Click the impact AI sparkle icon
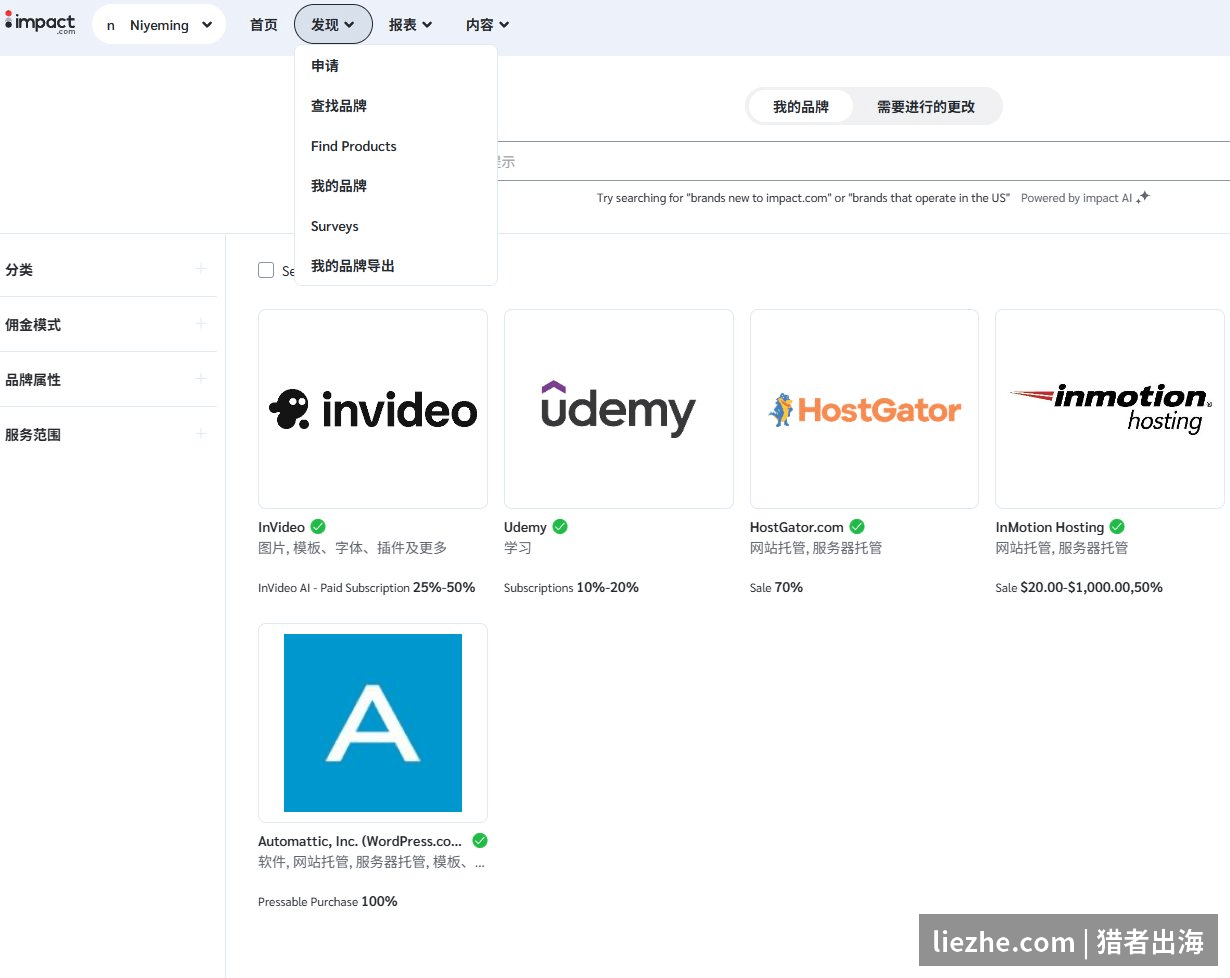This screenshot has height=978, width=1230. point(1143,197)
